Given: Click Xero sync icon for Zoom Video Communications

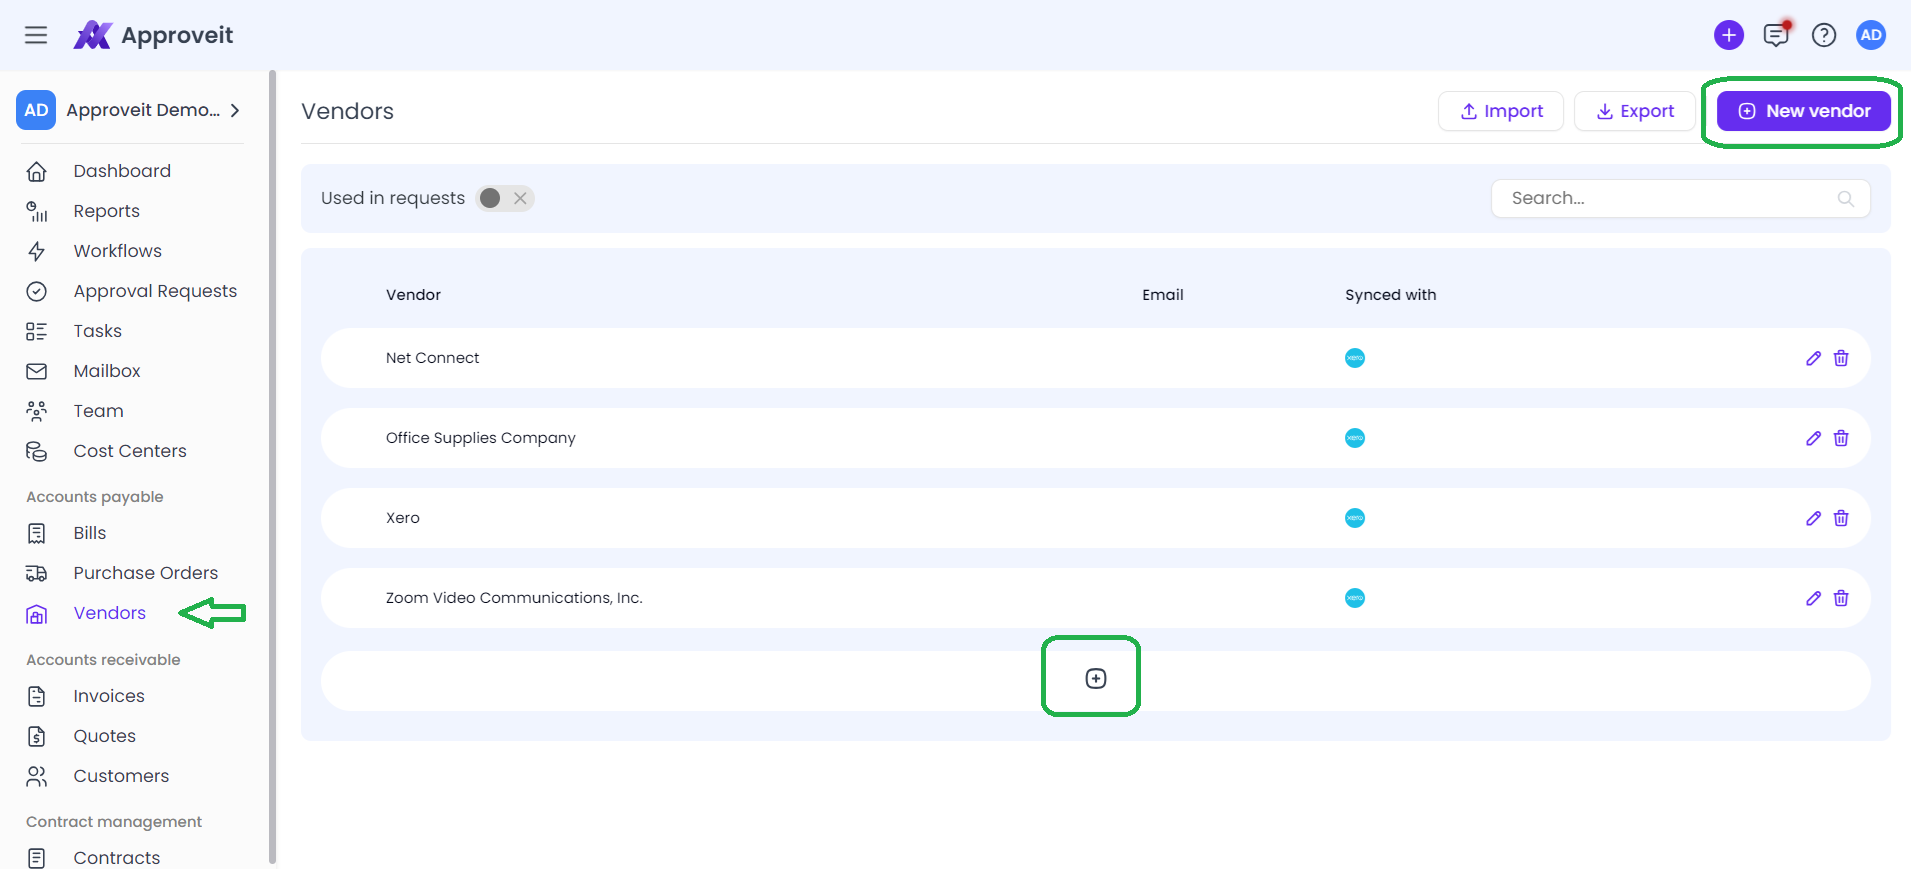Looking at the screenshot, I should pyautogui.click(x=1355, y=598).
